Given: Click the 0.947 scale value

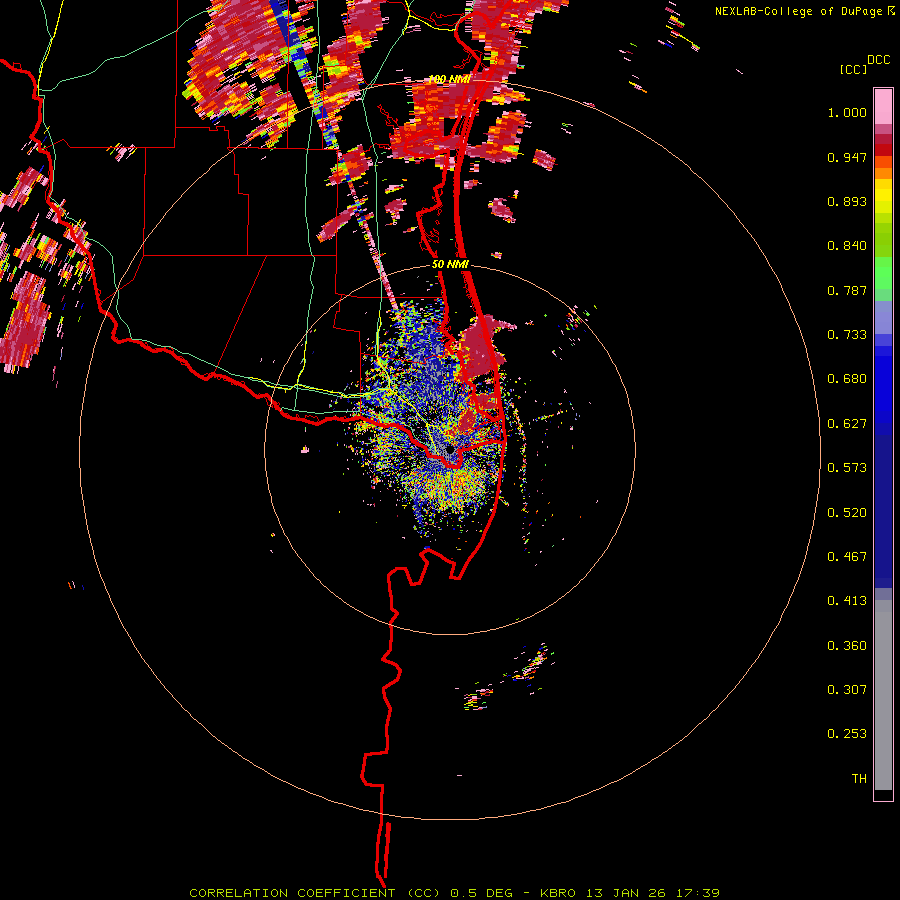Looking at the screenshot, I should pyautogui.click(x=847, y=157).
